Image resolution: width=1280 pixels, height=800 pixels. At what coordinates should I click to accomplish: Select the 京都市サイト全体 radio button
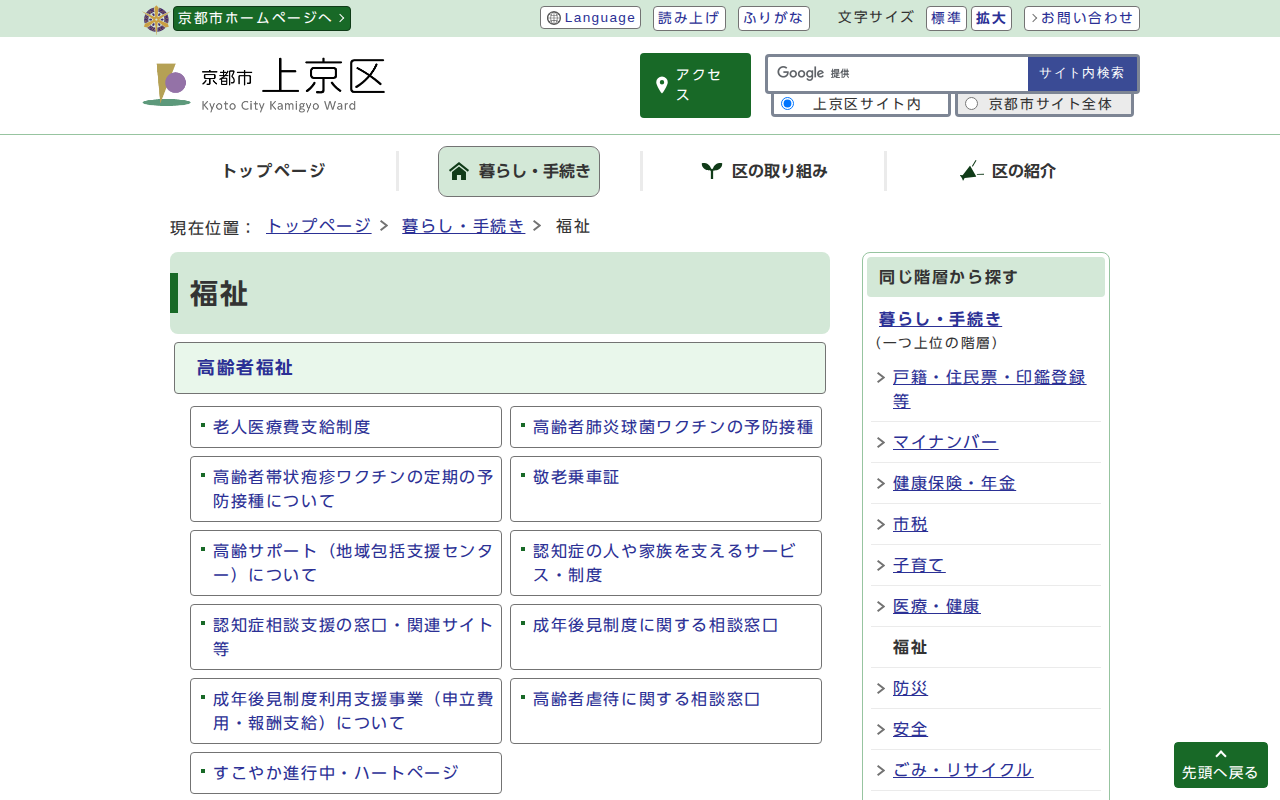pyautogui.click(x=971, y=104)
